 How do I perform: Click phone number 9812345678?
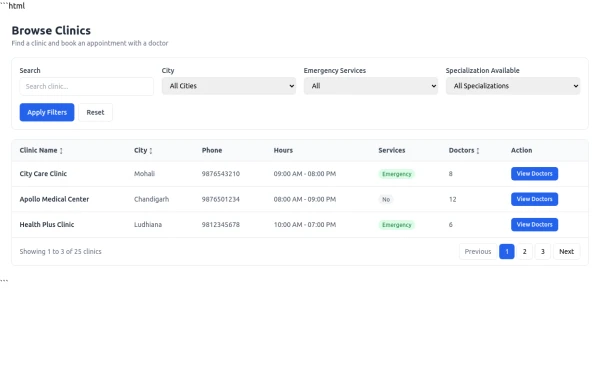(x=221, y=225)
